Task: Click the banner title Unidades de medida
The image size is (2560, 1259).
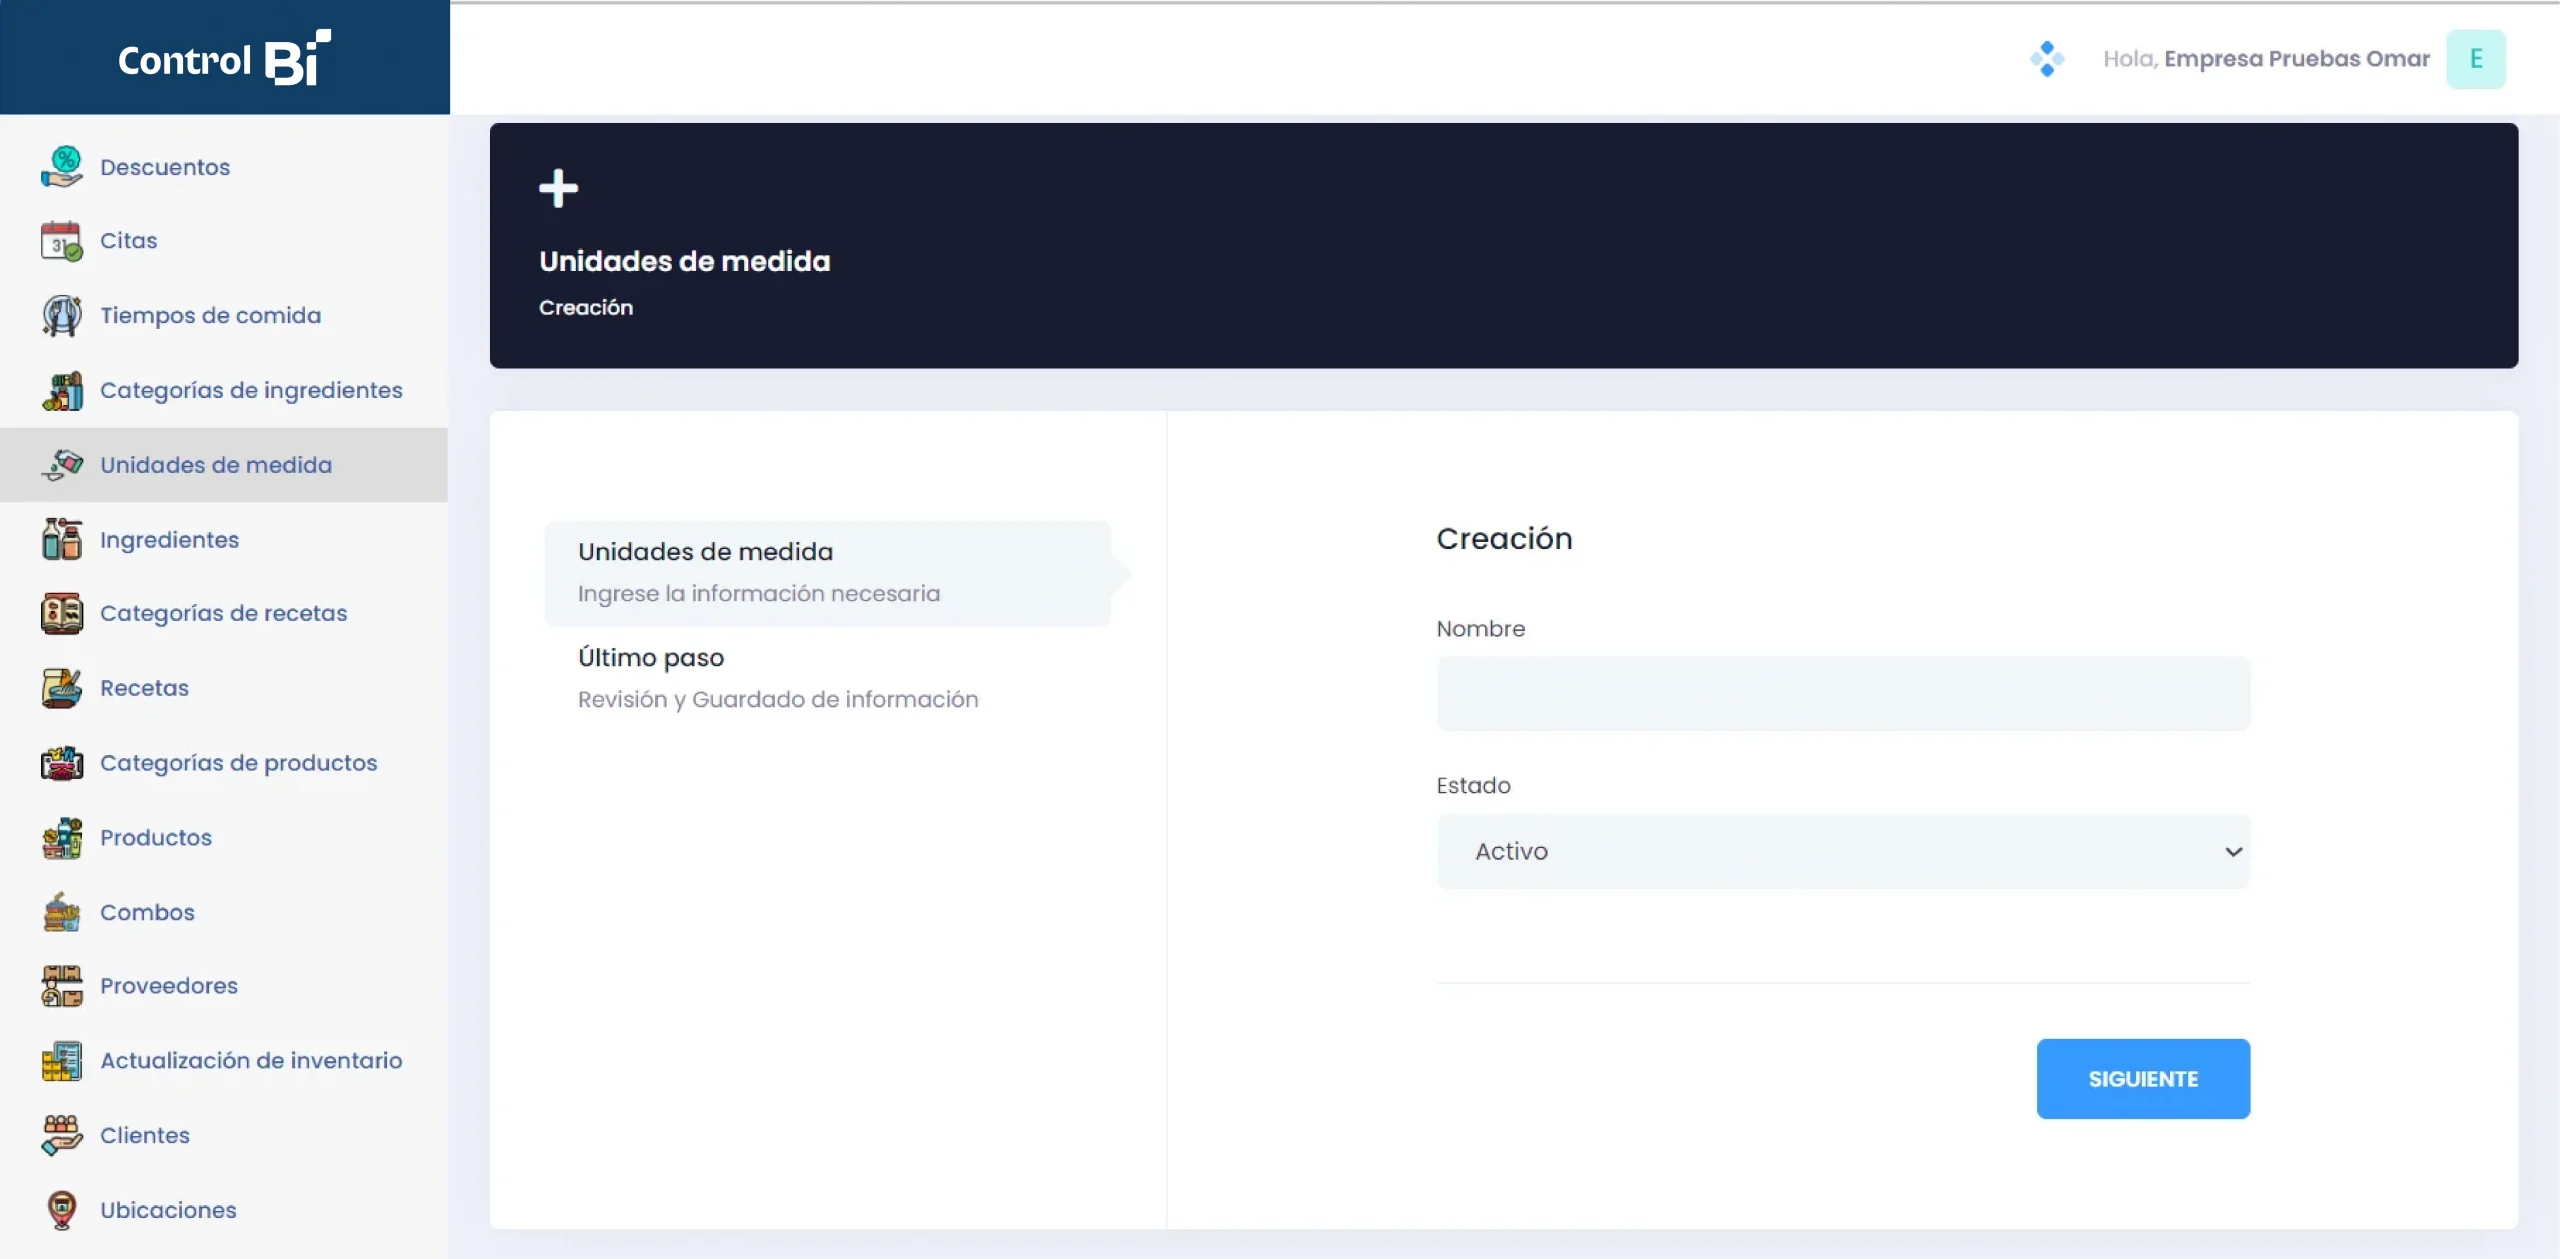Action: coord(685,261)
